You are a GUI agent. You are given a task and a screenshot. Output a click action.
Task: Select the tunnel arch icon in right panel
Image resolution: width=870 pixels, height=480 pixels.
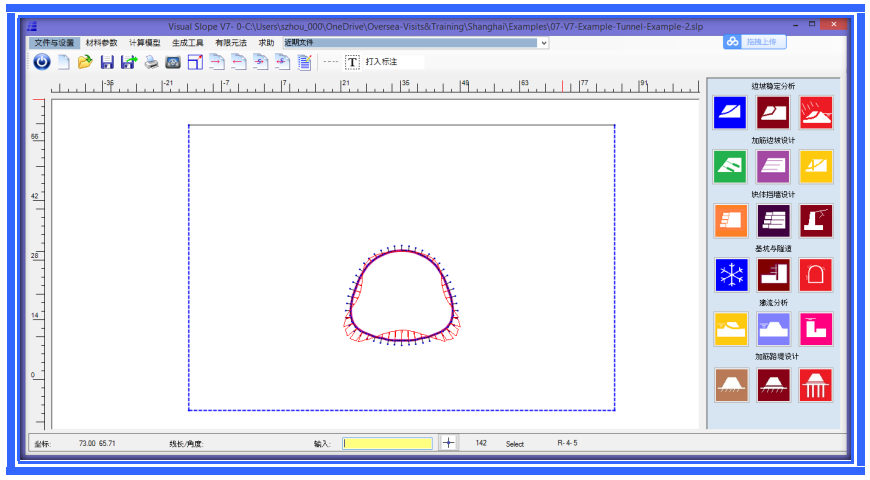pos(815,274)
